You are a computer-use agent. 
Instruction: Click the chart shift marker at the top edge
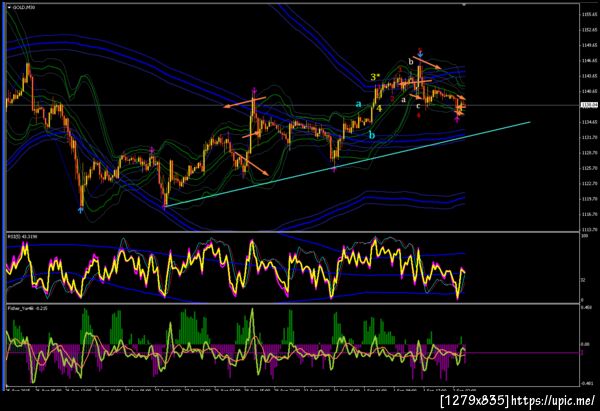(464, 5)
